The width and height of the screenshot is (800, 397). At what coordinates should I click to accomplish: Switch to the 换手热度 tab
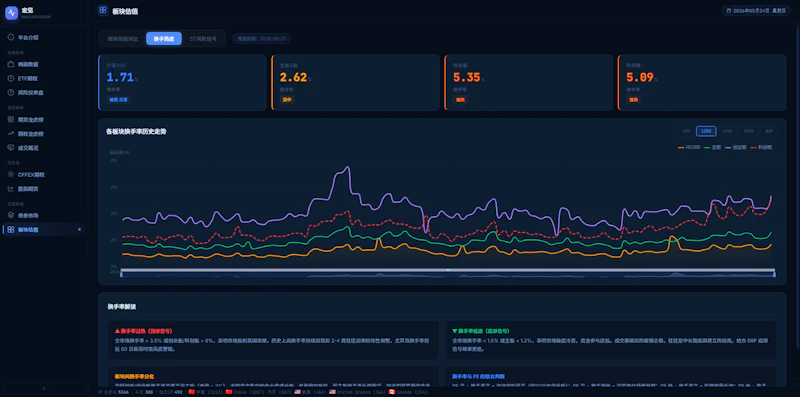pyautogui.click(x=164, y=39)
